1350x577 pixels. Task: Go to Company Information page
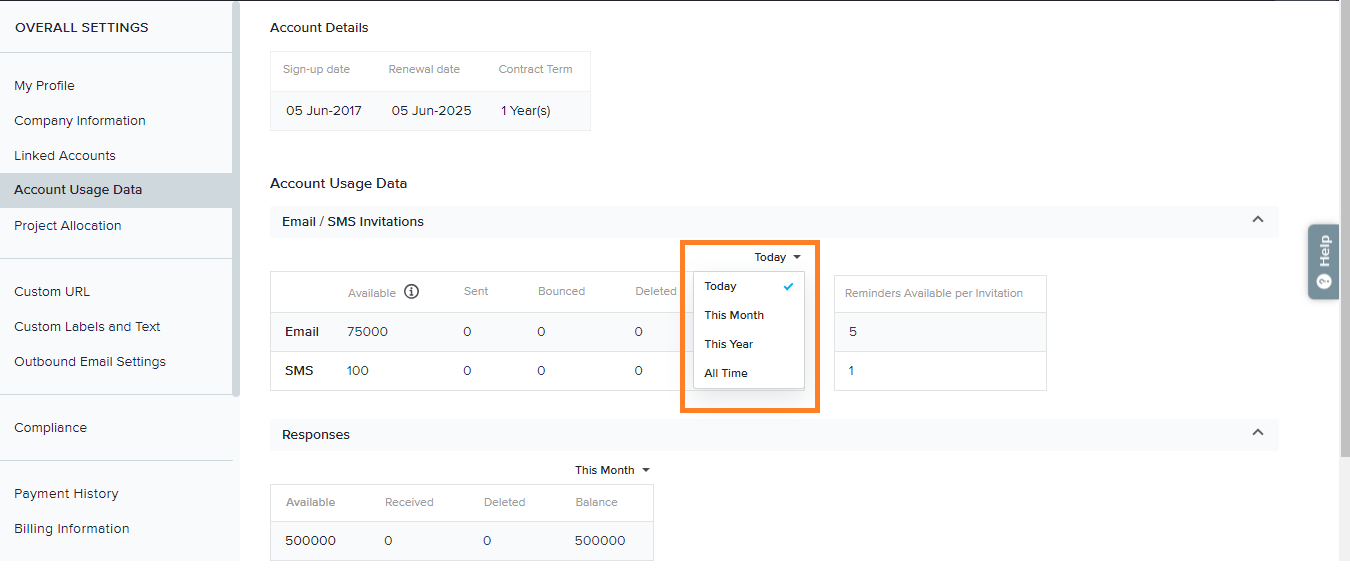(80, 121)
